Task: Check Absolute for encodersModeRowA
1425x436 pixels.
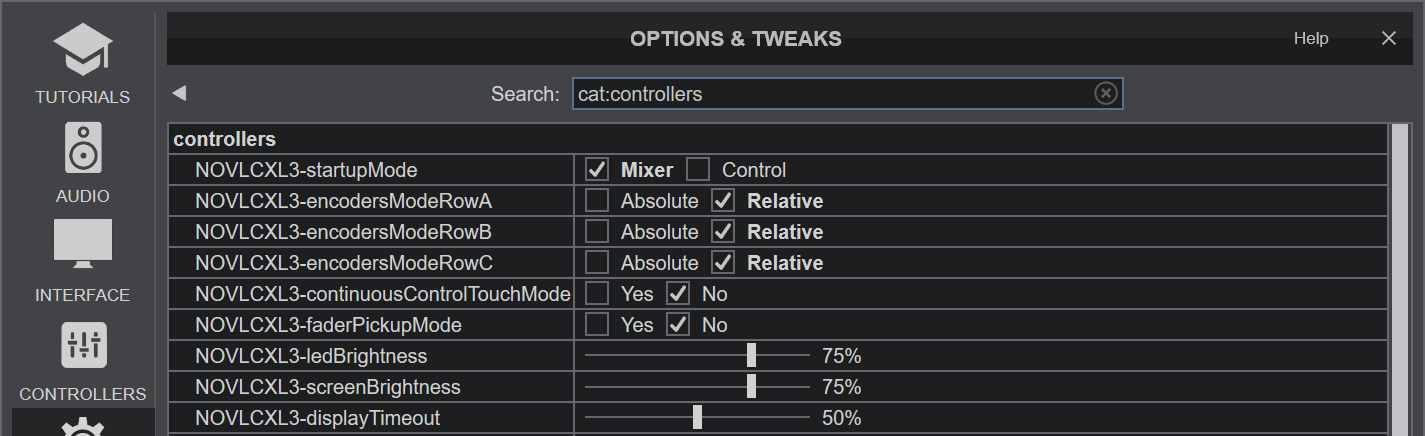Action: [597, 201]
